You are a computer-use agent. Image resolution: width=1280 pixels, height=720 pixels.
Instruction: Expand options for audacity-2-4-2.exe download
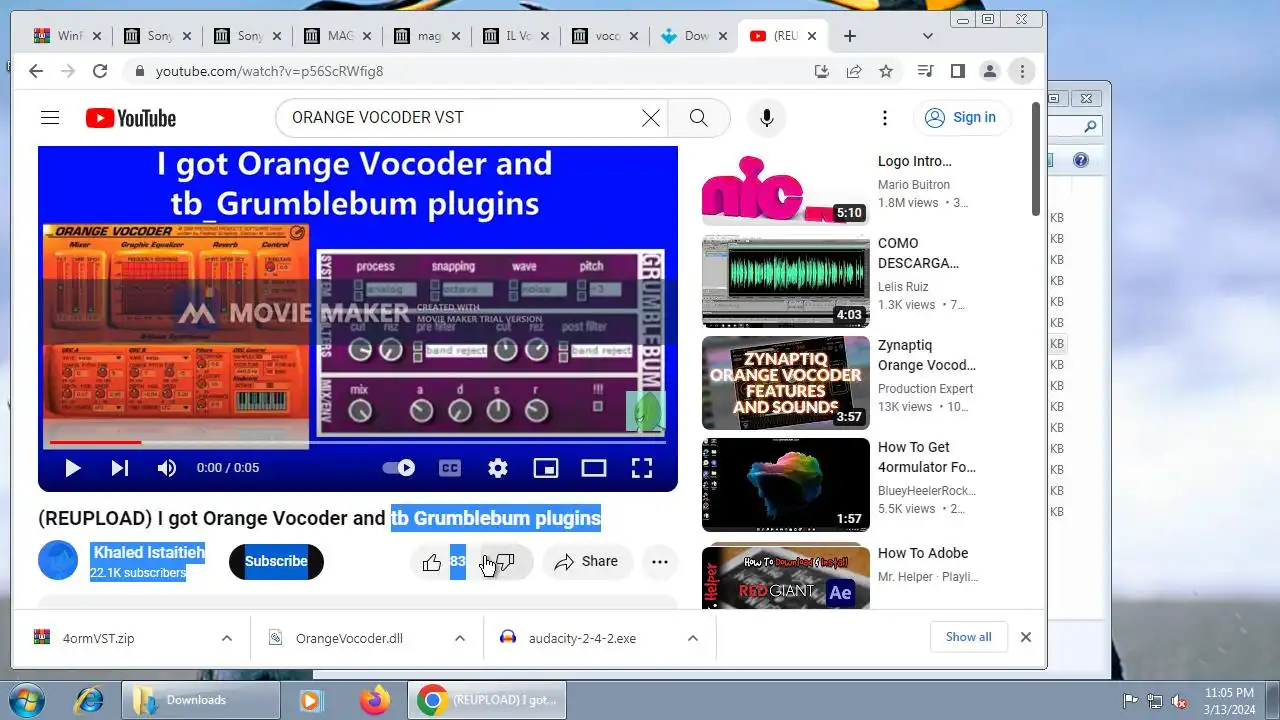point(693,638)
